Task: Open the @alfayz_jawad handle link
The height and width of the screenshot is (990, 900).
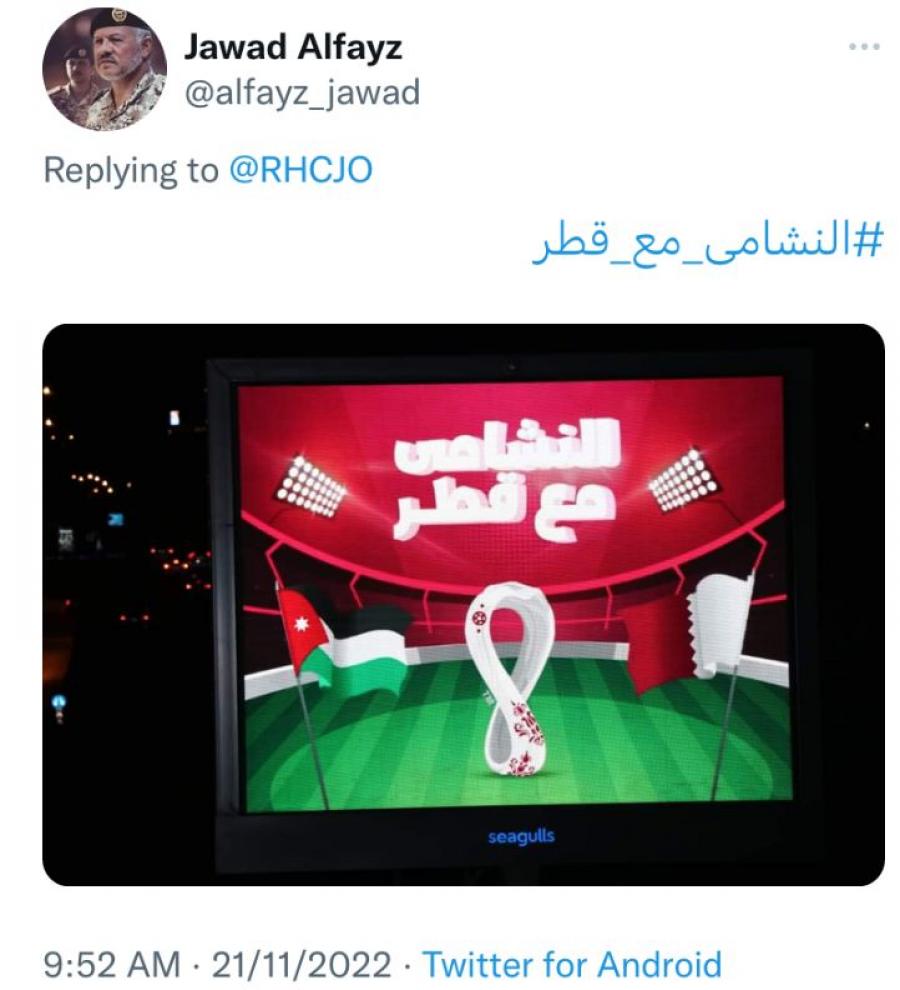Action: click(302, 93)
